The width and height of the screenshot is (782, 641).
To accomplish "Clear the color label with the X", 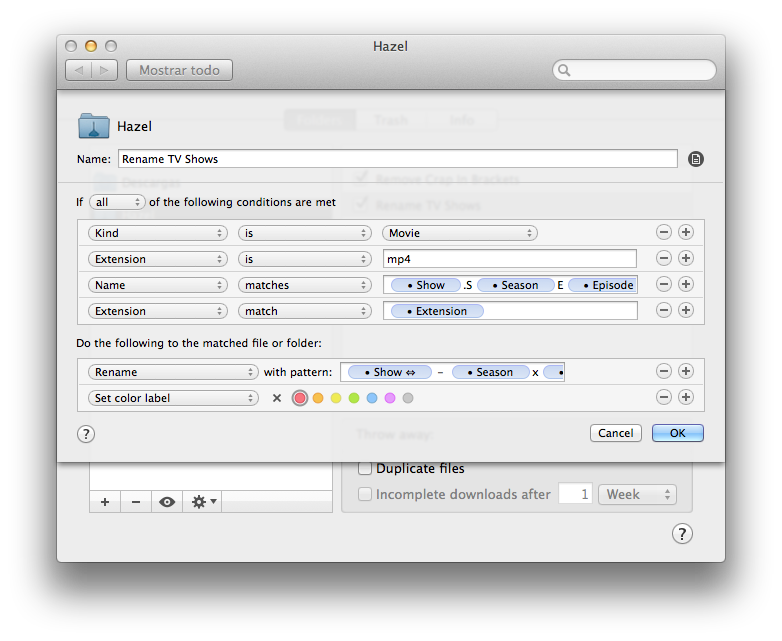I will pyautogui.click(x=277, y=398).
